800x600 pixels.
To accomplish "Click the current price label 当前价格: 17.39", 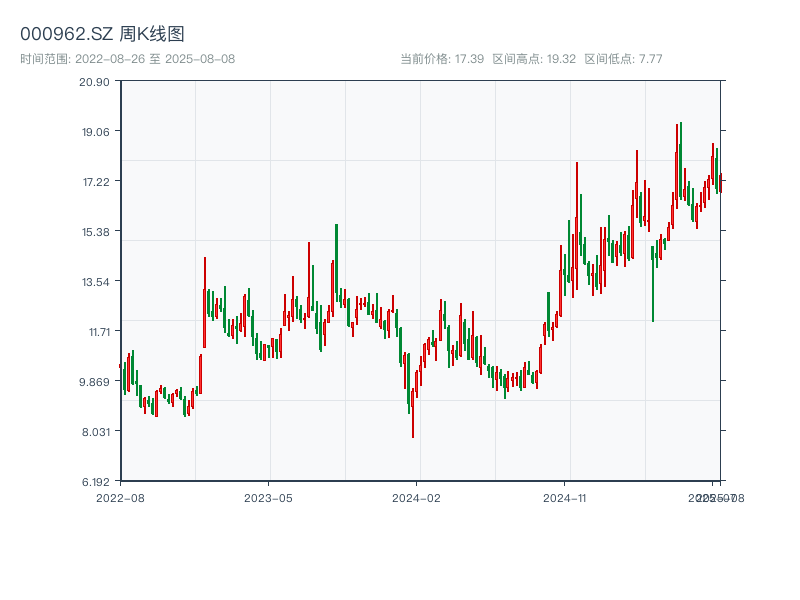I will (442, 59).
